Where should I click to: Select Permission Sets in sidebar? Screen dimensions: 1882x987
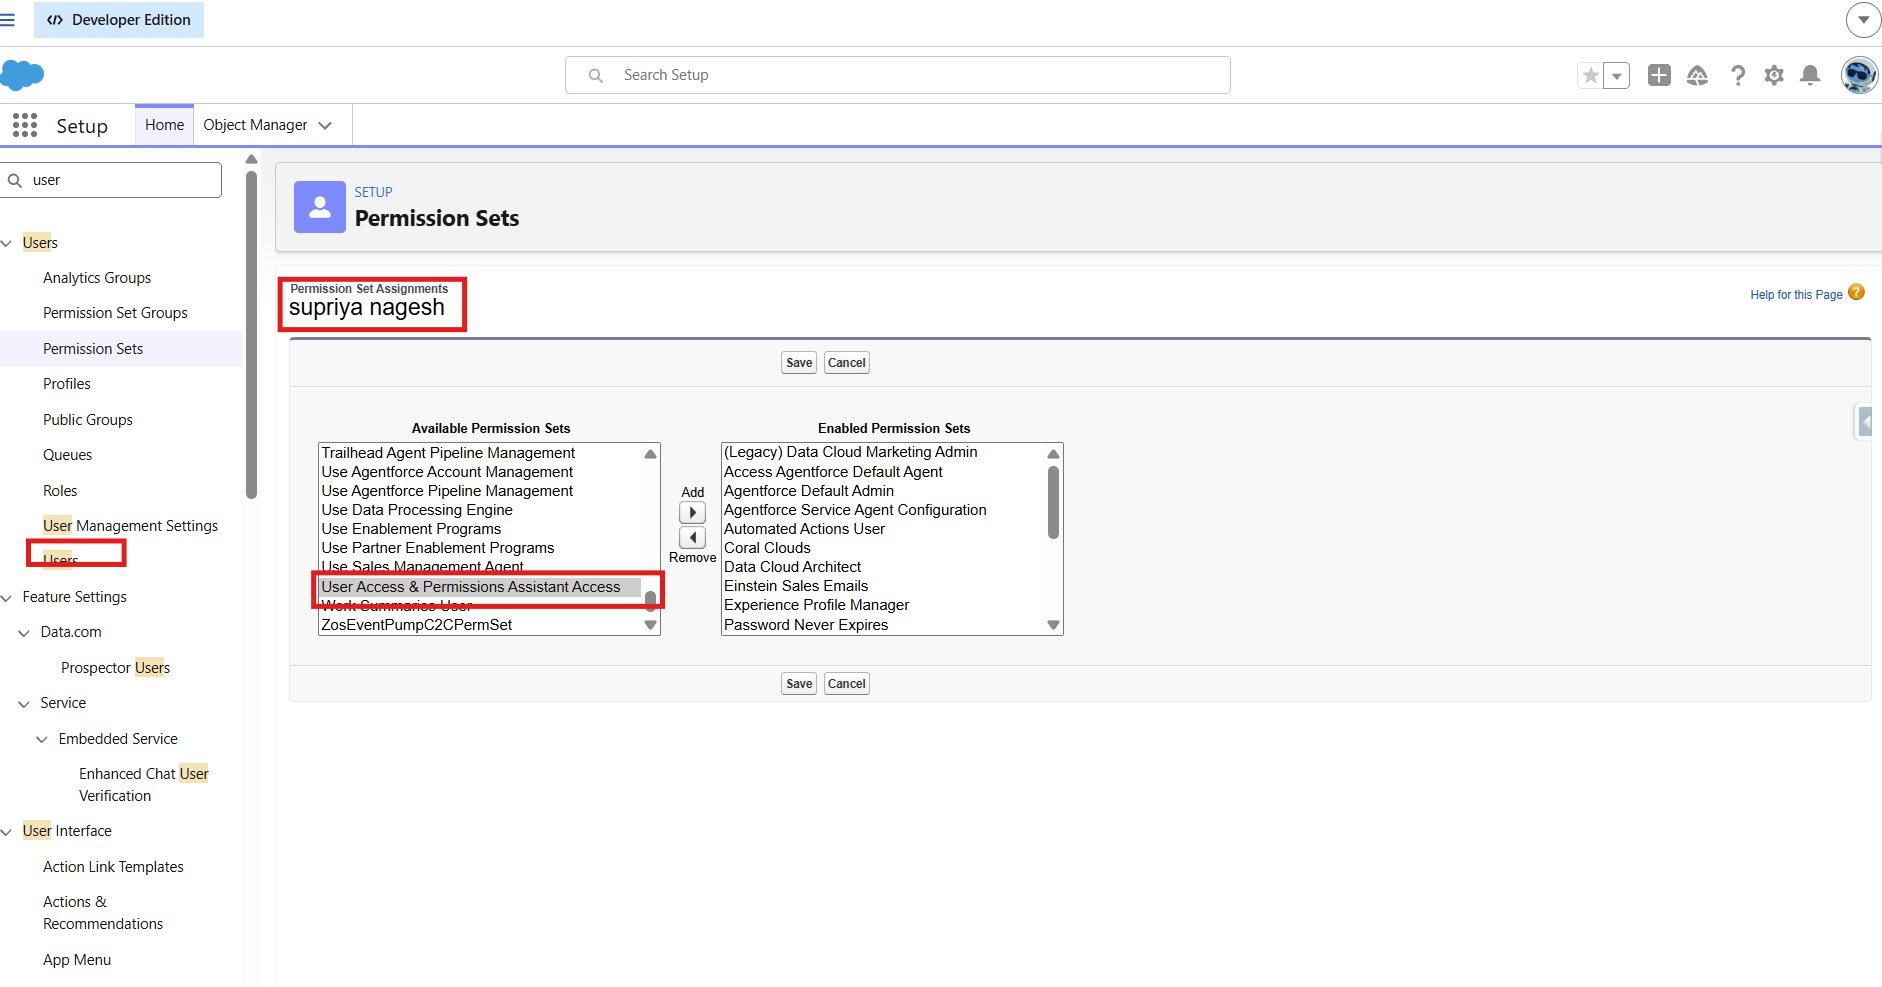pyautogui.click(x=93, y=349)
